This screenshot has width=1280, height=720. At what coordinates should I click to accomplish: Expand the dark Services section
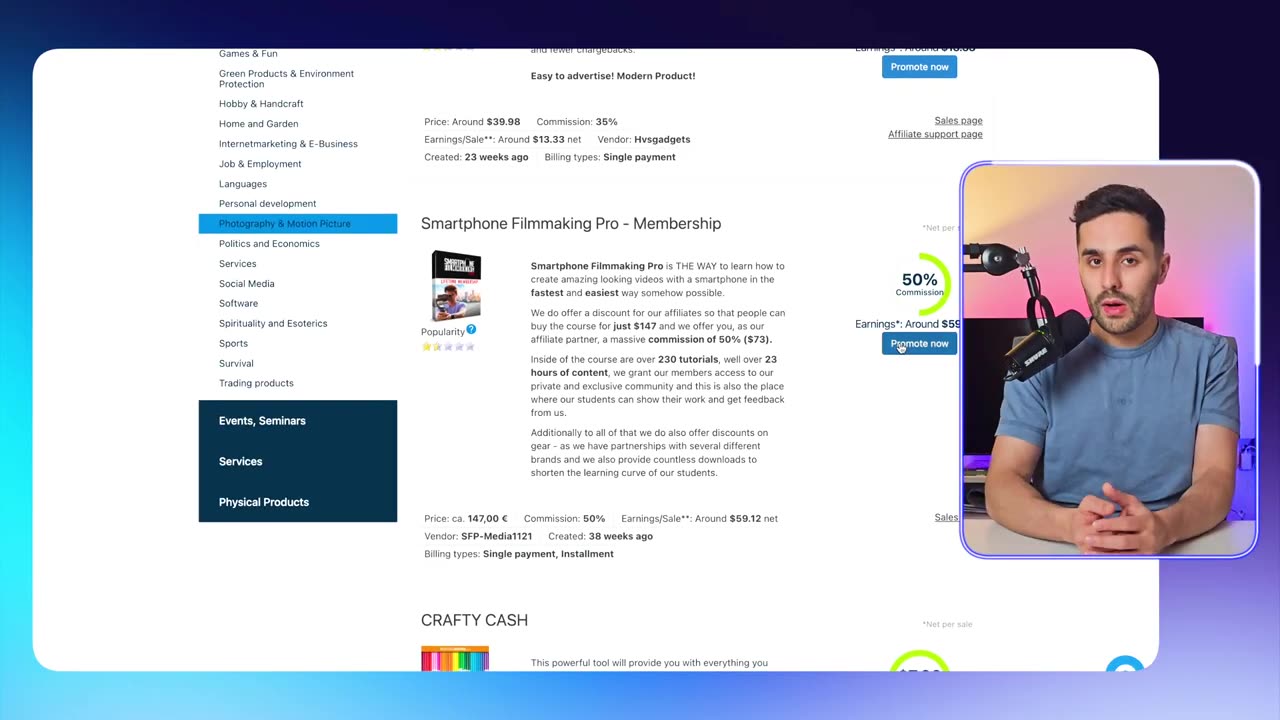(298, 462)
